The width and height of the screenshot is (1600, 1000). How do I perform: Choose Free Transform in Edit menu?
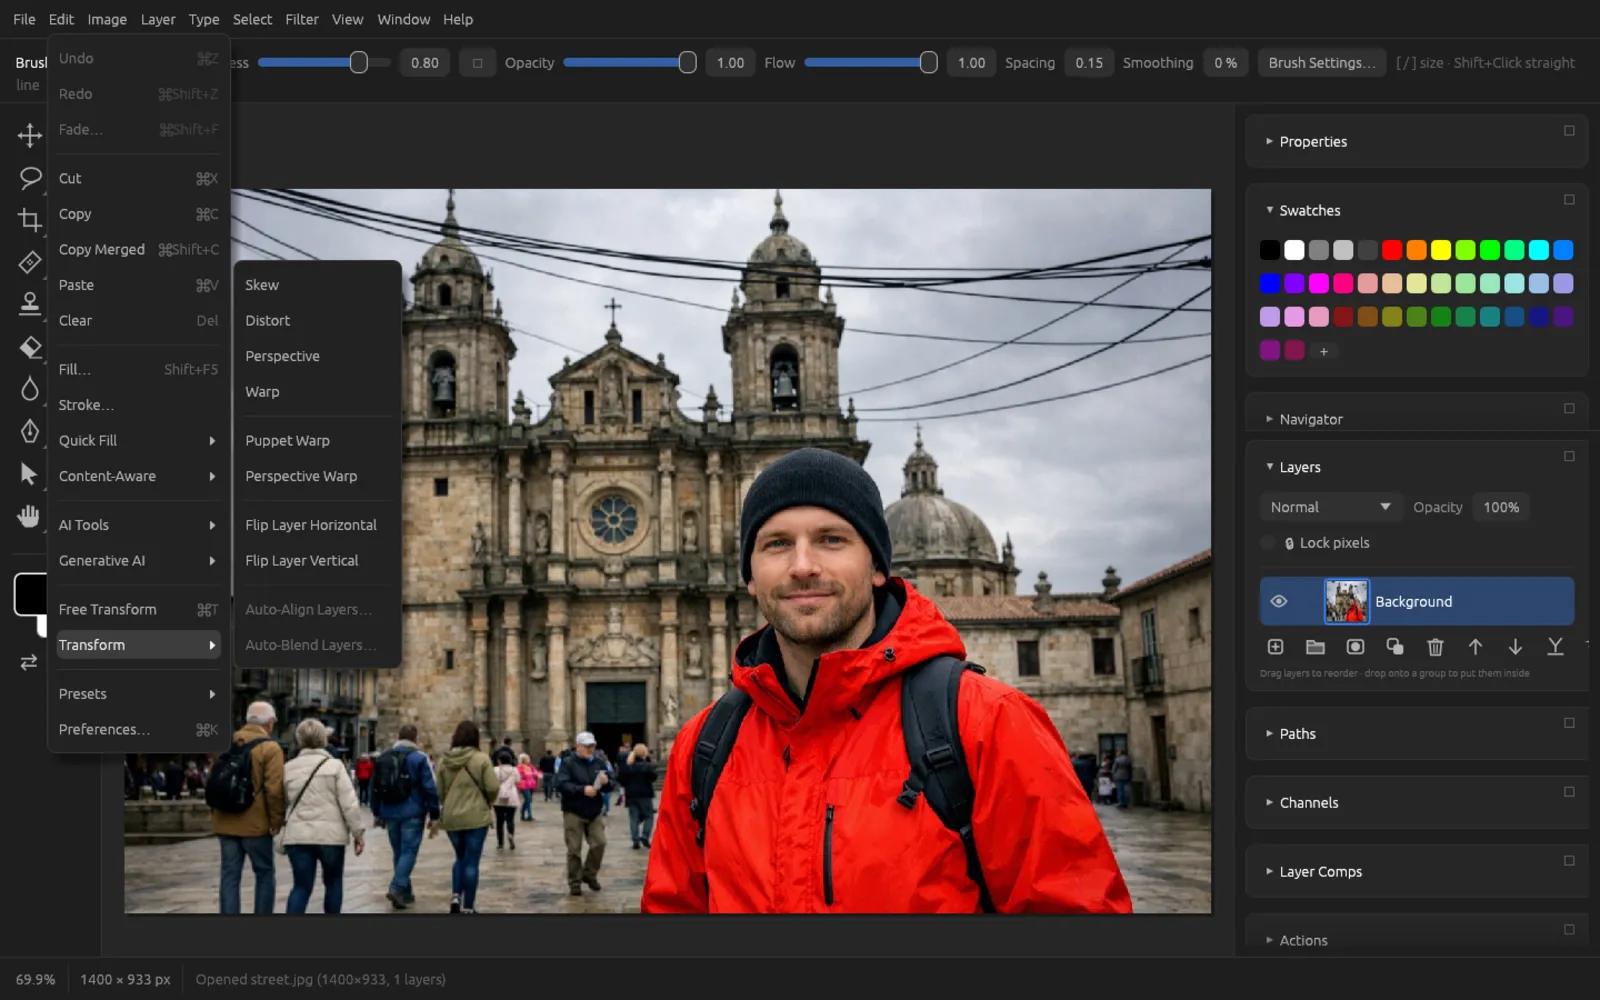point(138,609)
